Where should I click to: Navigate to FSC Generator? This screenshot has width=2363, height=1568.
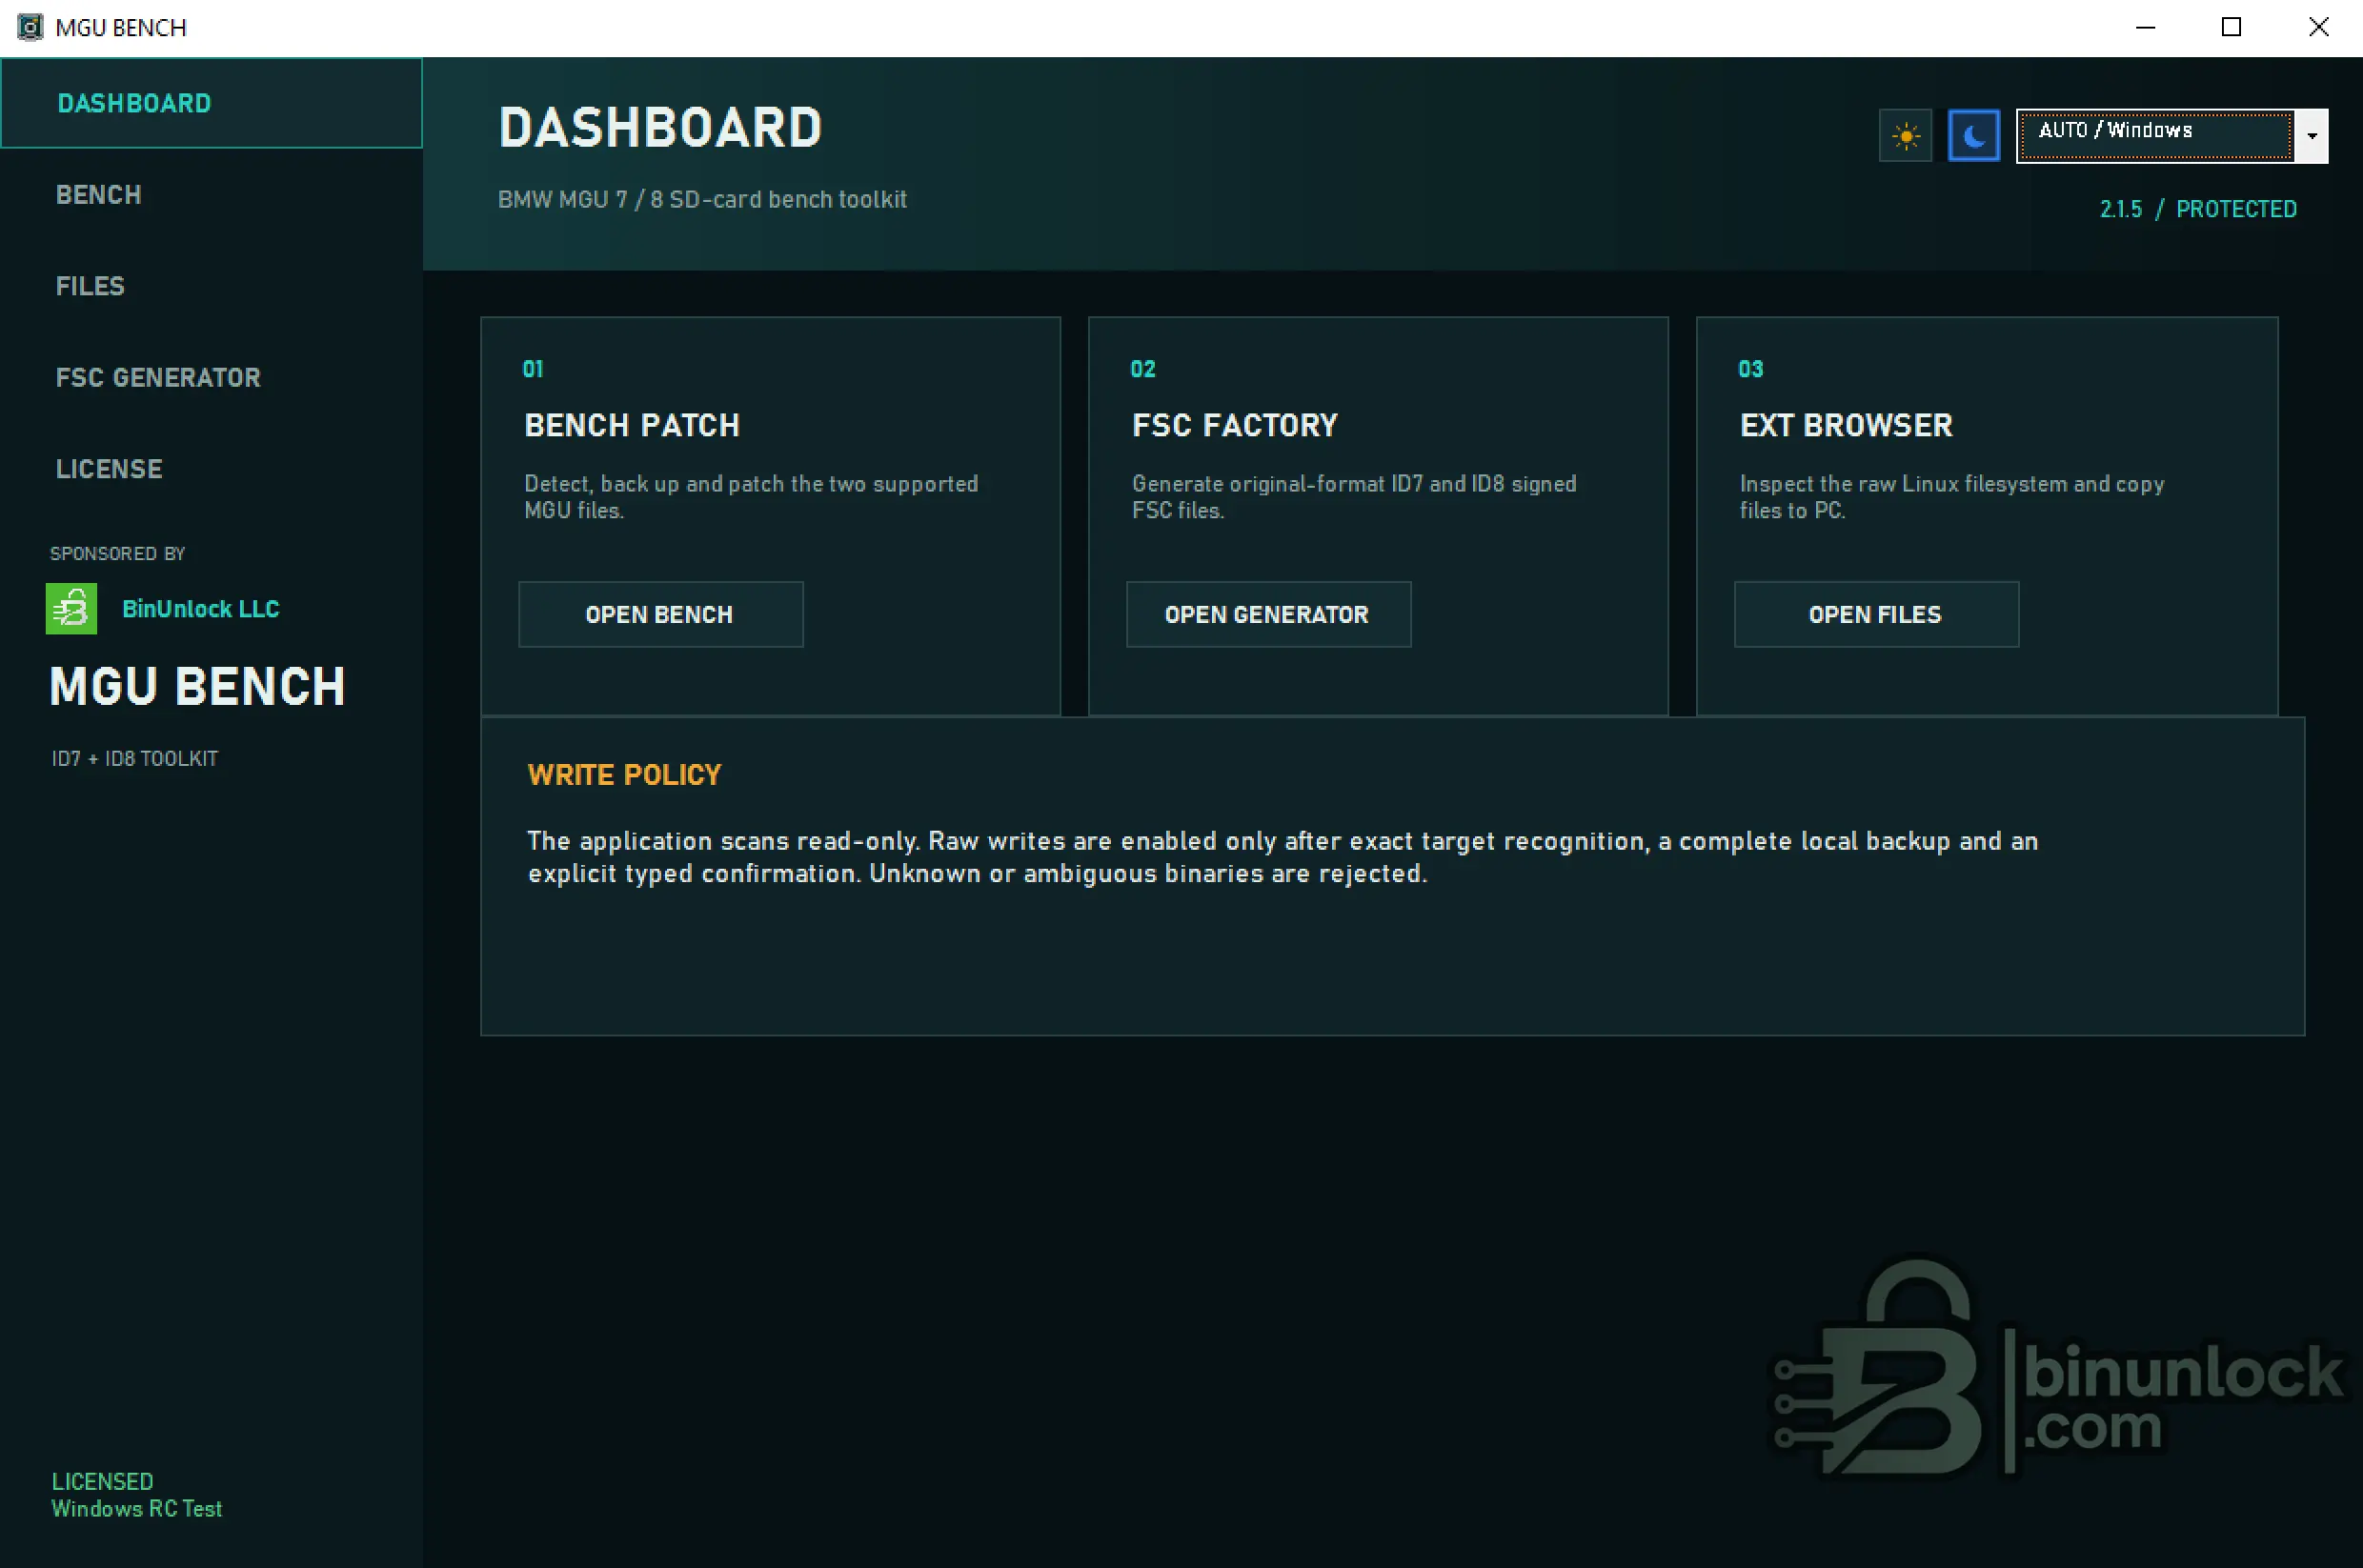[x=211, y=378]
